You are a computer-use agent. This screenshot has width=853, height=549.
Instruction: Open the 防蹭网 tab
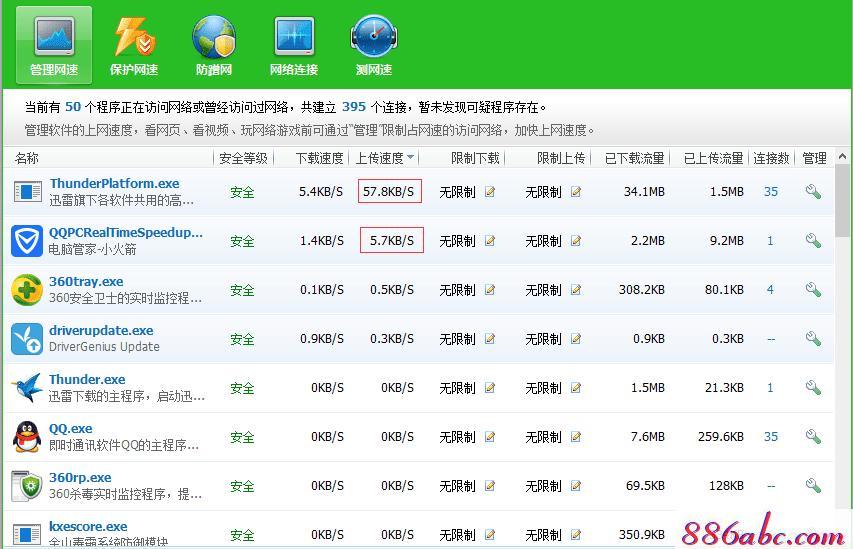coord(214,45)
